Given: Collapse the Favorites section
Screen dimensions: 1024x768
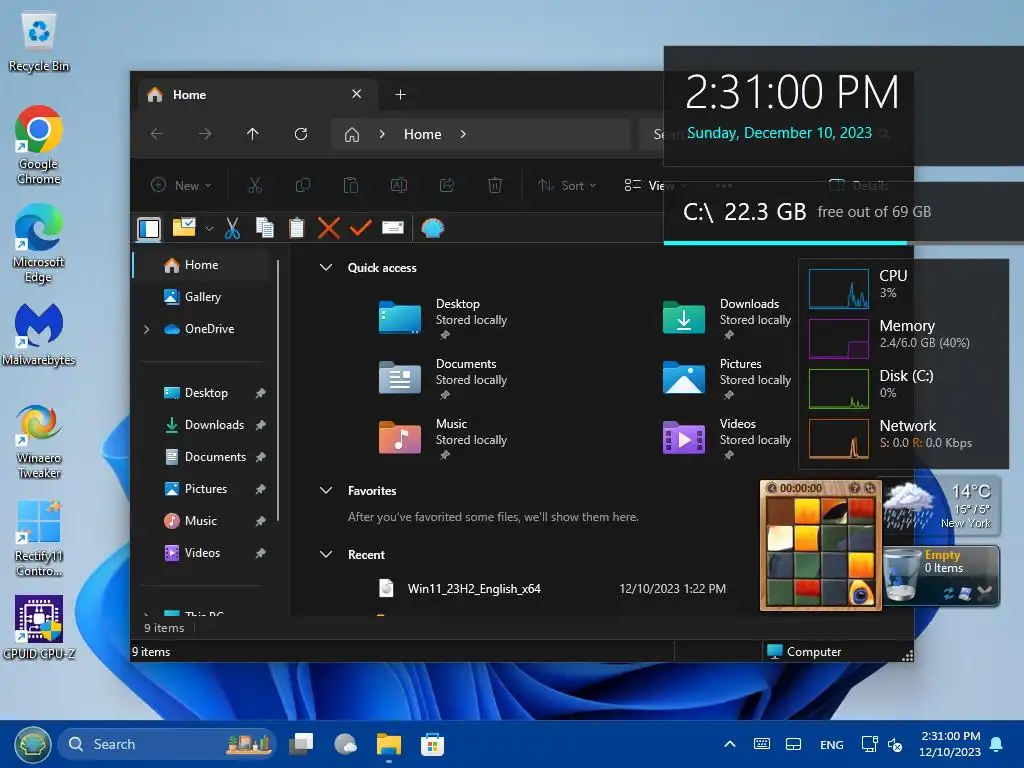Looking at the screenshot, I should click(x=326, y=490).
